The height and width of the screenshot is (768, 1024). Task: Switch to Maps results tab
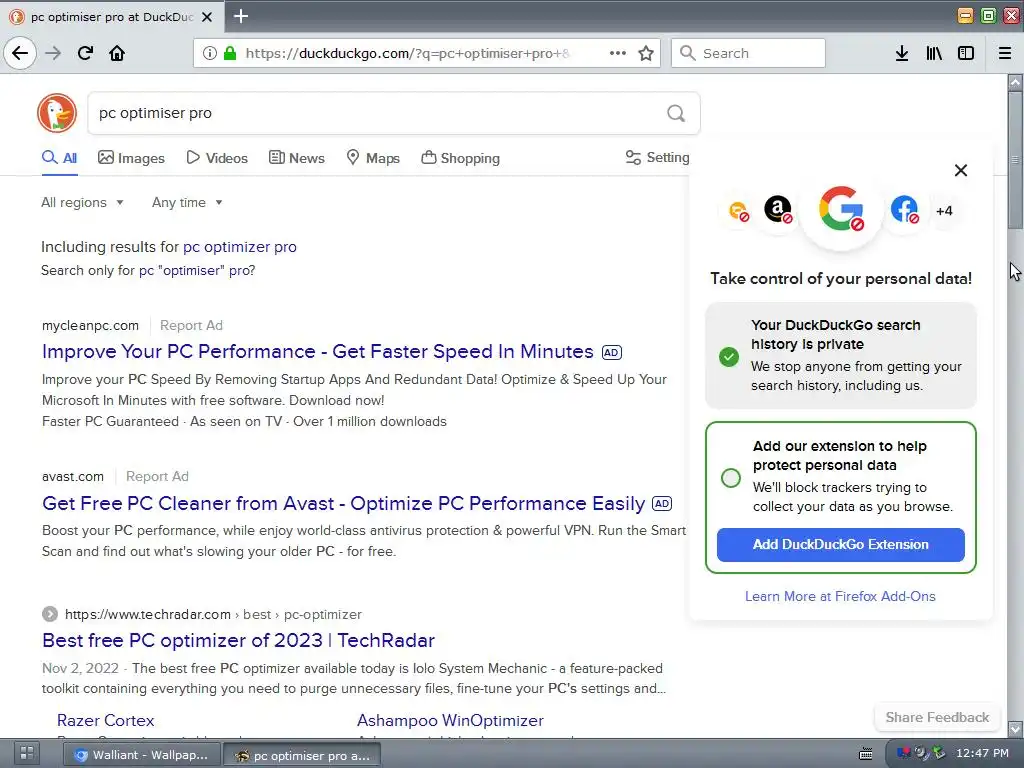[x=373, y=158]
